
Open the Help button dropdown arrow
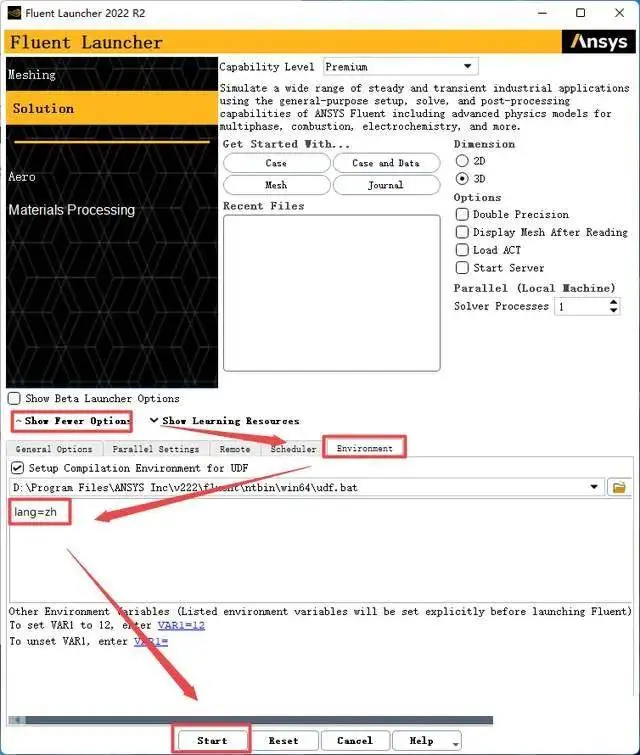455,744
